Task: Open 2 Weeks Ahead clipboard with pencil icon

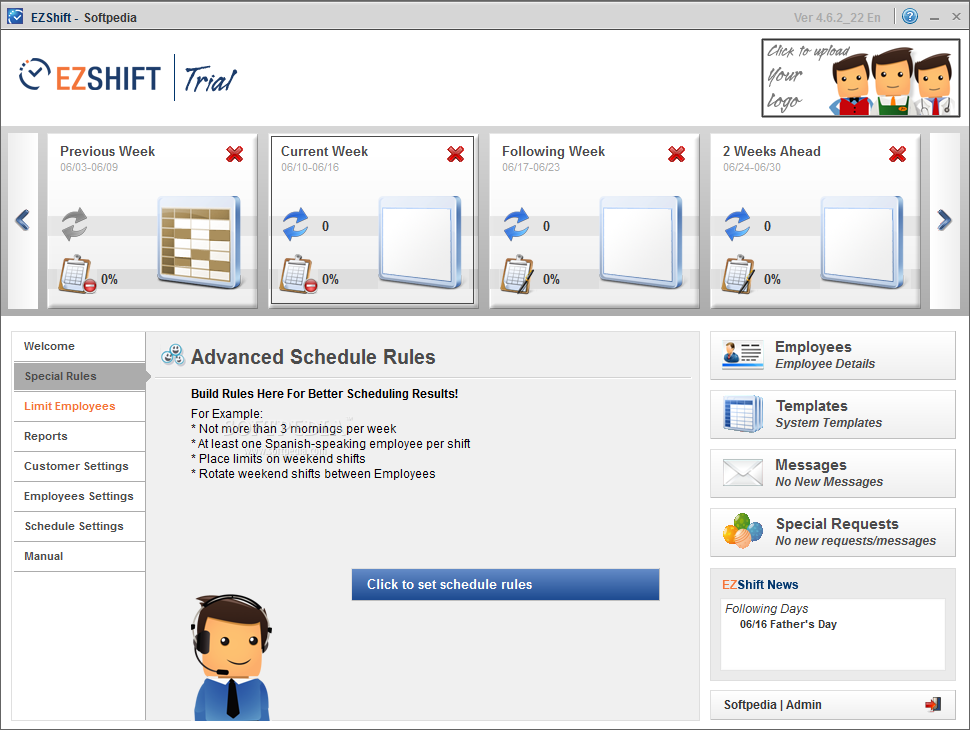Action: click(x=738, y=274)
